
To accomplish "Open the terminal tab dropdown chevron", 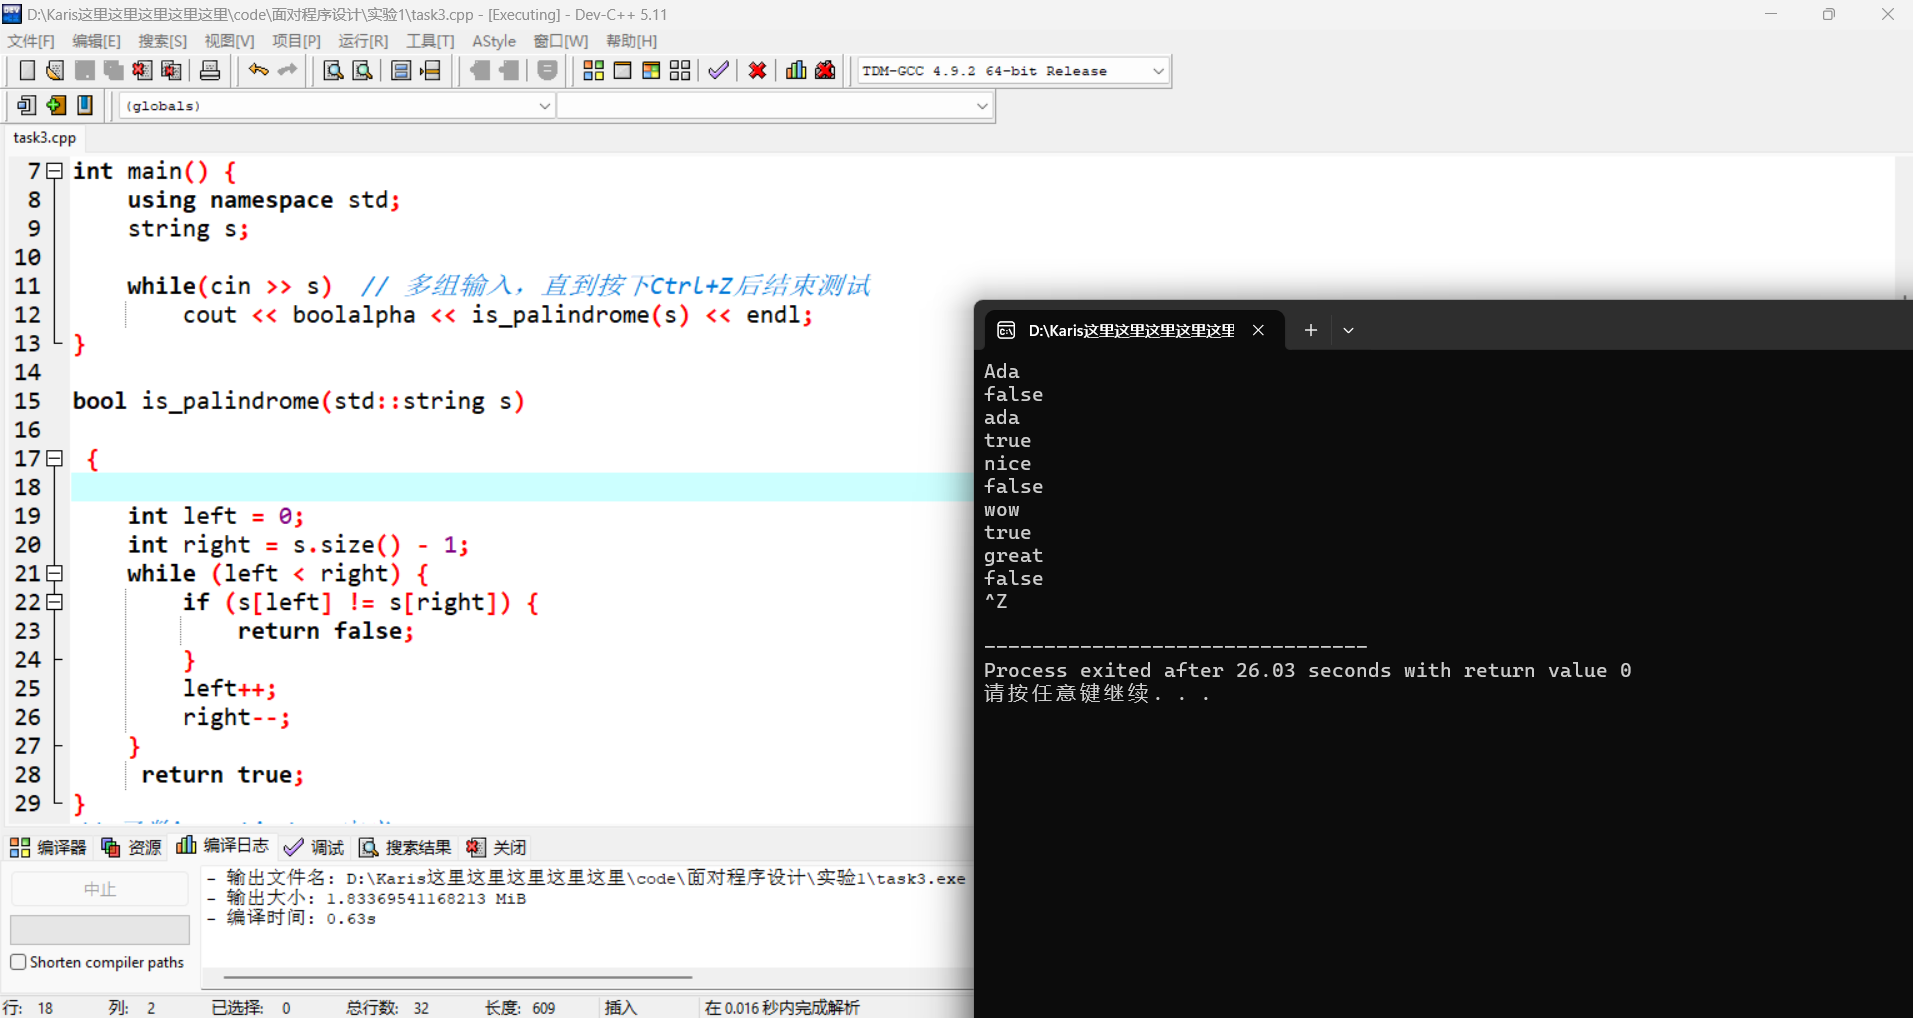I will (x=1348, y=330).
